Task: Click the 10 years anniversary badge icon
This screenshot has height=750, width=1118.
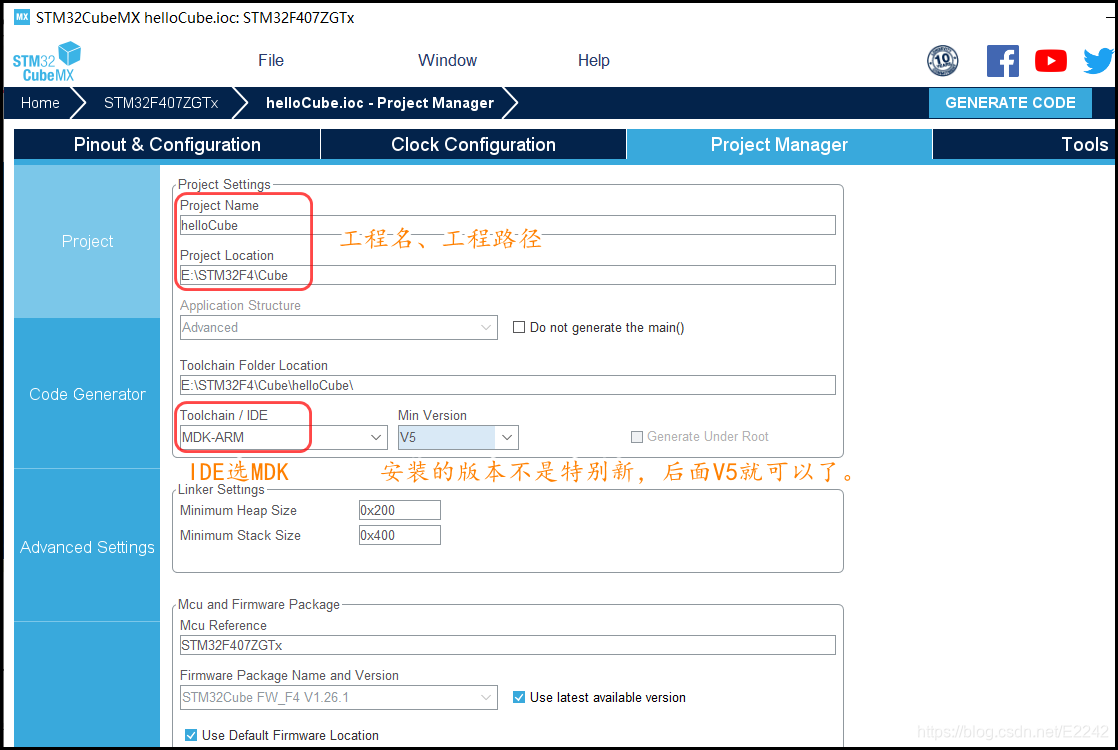Action: 943,61
